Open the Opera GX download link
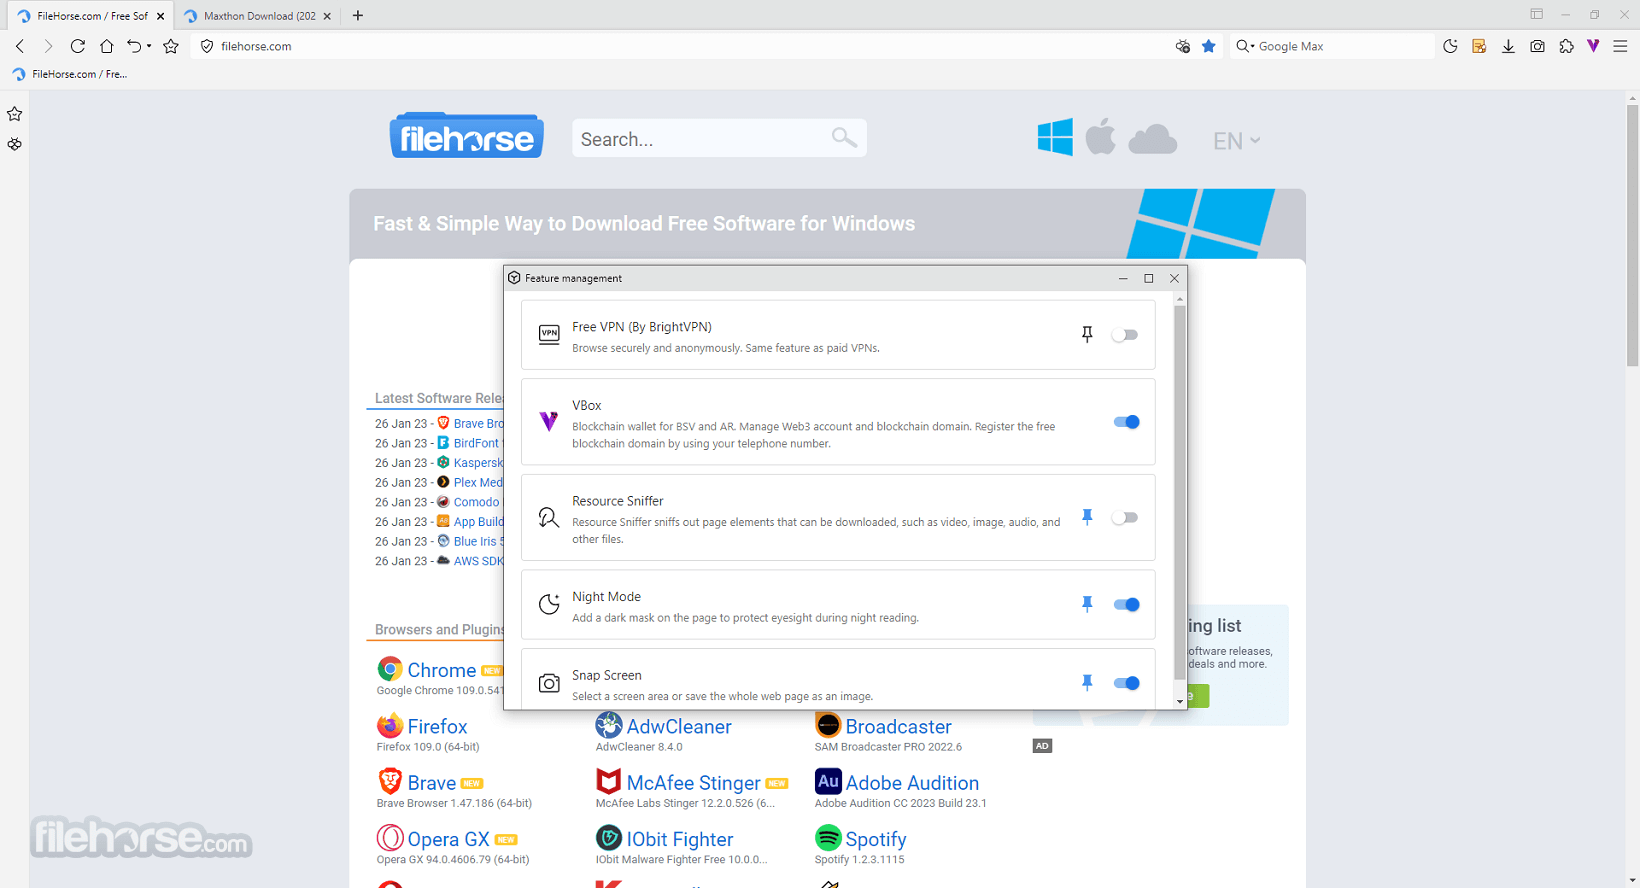Screen dimensions: 1640x888 pyautogui.click(x=448, y=840)
